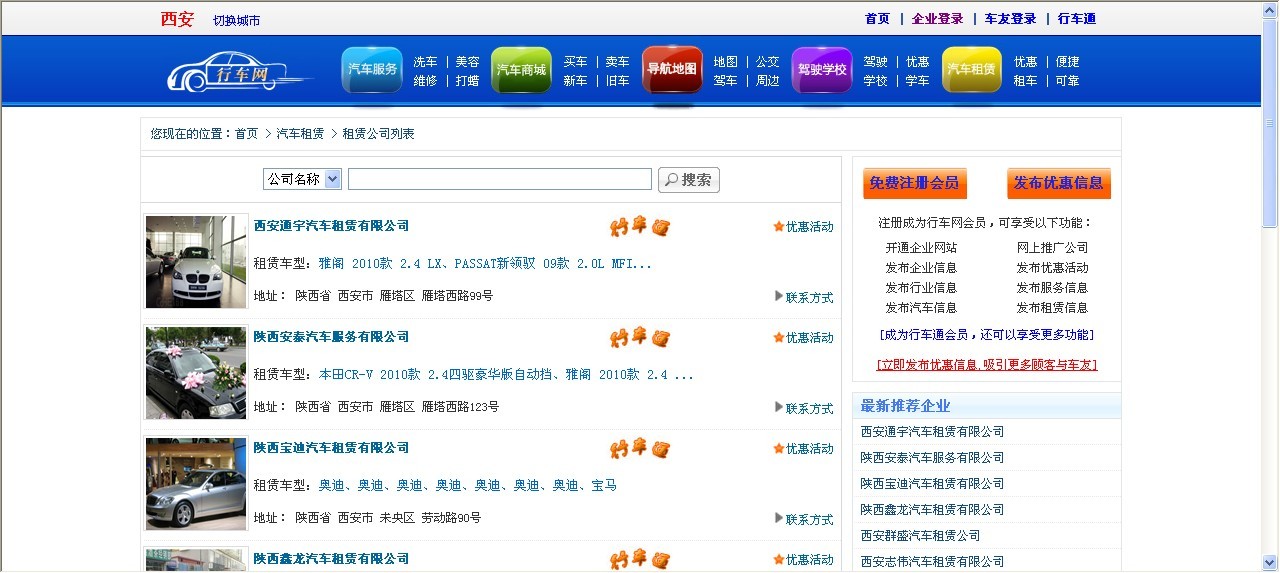Select 驾车 under 导航地图
The height and width of the screenshot is (573, 1280).
coord(726,81)
